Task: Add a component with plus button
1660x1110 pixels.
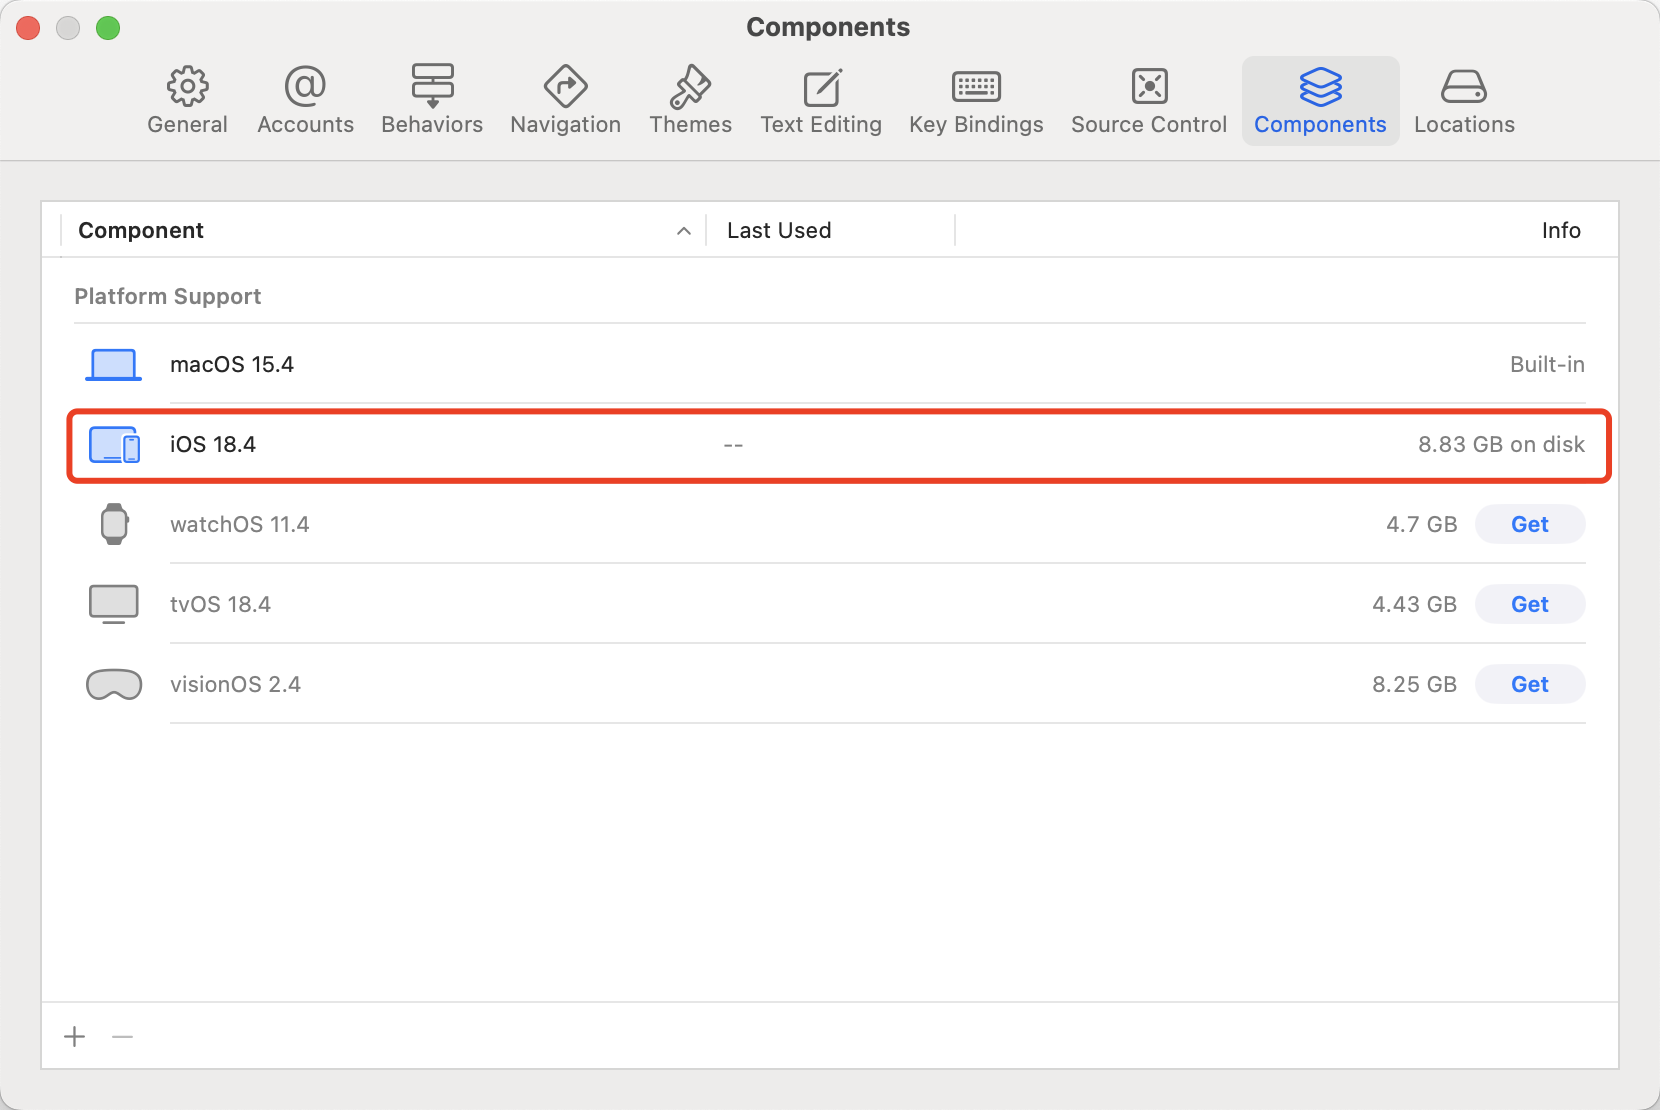Action: [x=75, y=1037]
